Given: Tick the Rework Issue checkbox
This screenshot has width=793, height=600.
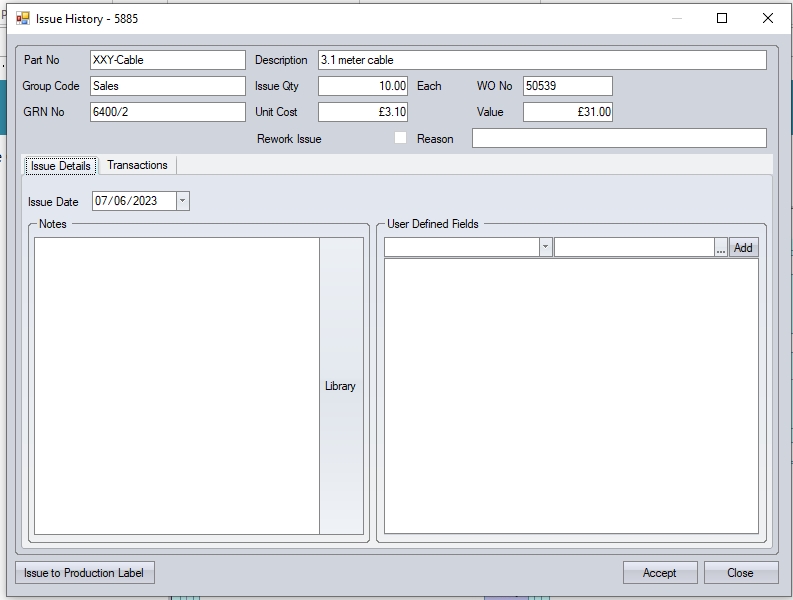Looking at the screenshot, I should [x=400, y=138].
